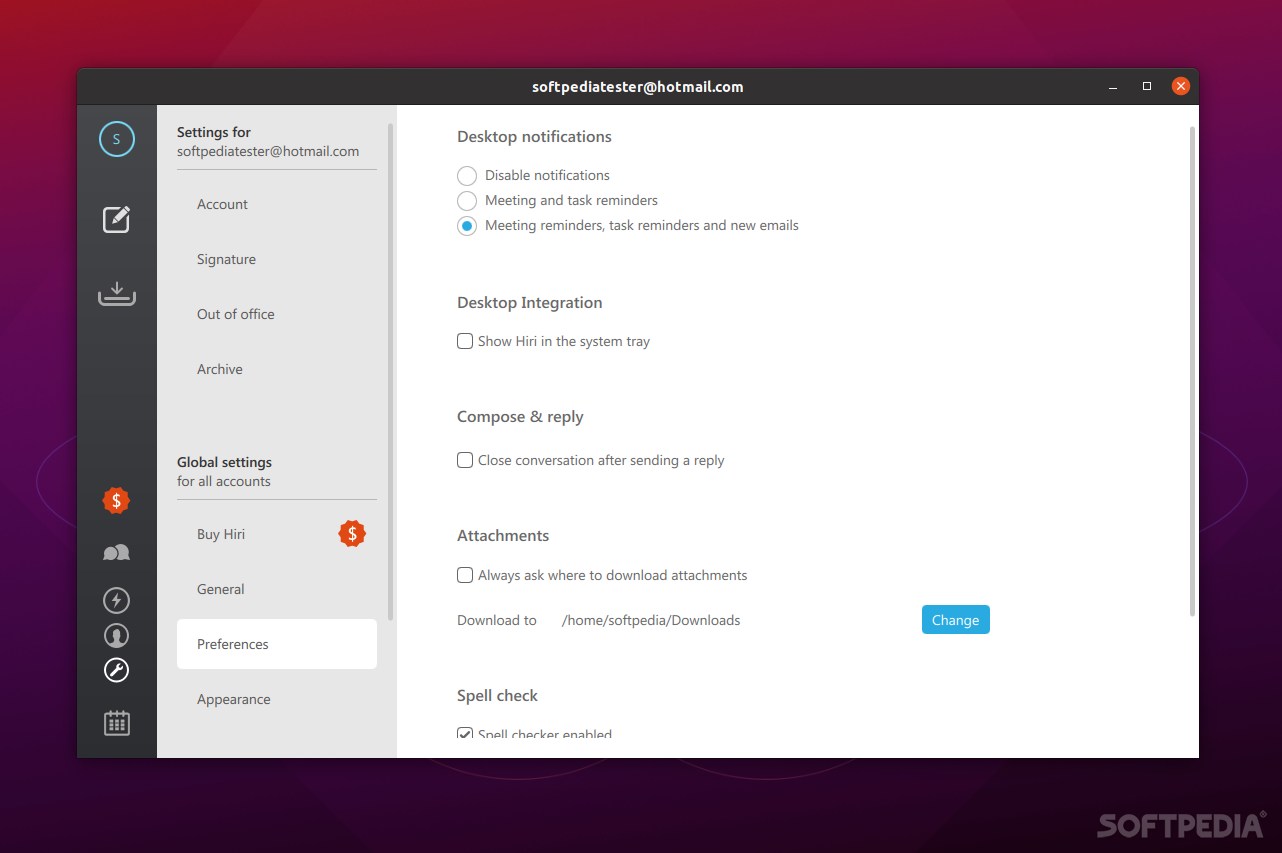The image size is (1282, 853).
Task: Click the Desktop notifications heading
Action: pyautogui.click(x=534, y=137)
